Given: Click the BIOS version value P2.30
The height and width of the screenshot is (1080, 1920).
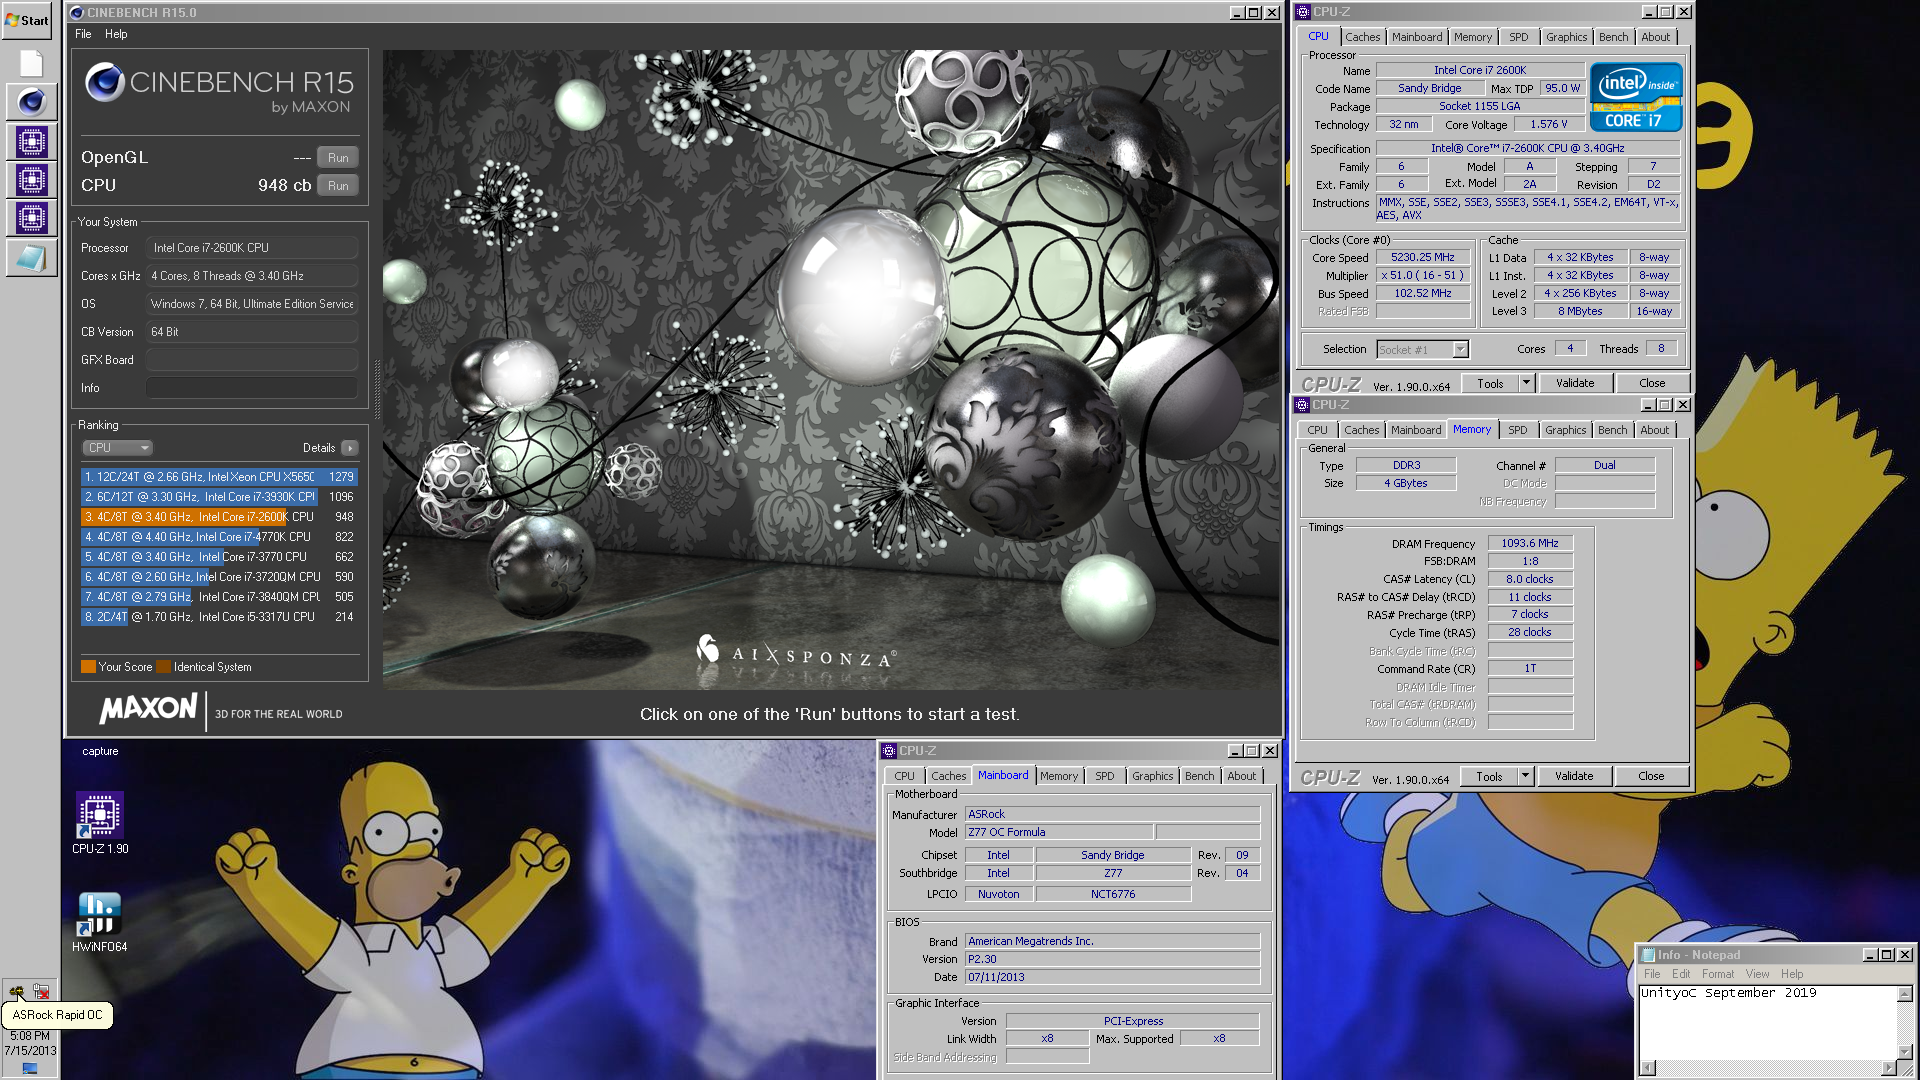Looking at the screenshot, I should [x=1112, y=959].
